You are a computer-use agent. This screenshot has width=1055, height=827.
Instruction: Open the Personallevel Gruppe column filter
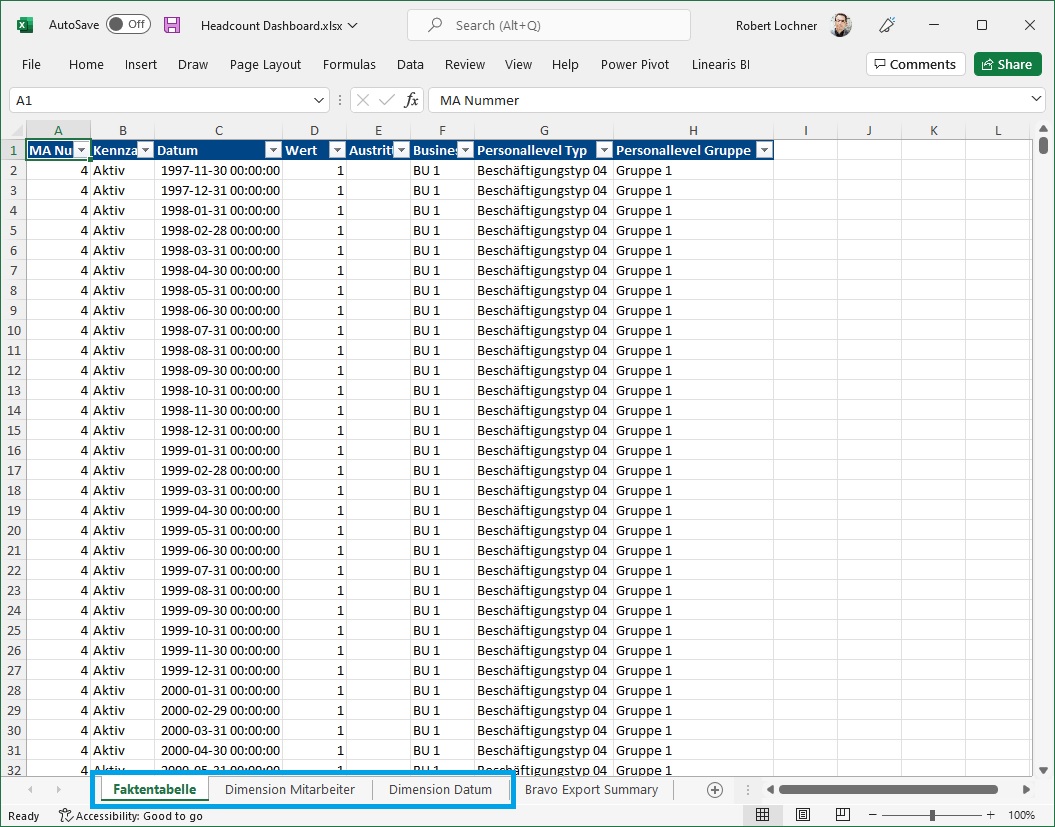(764, 149)
